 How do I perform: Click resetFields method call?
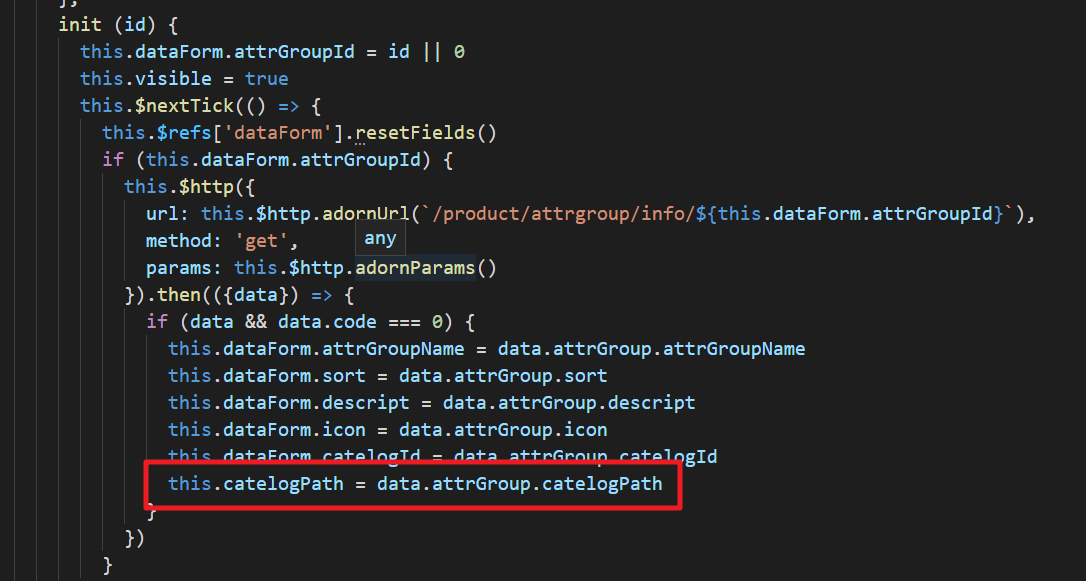click(x=417, y=133)
